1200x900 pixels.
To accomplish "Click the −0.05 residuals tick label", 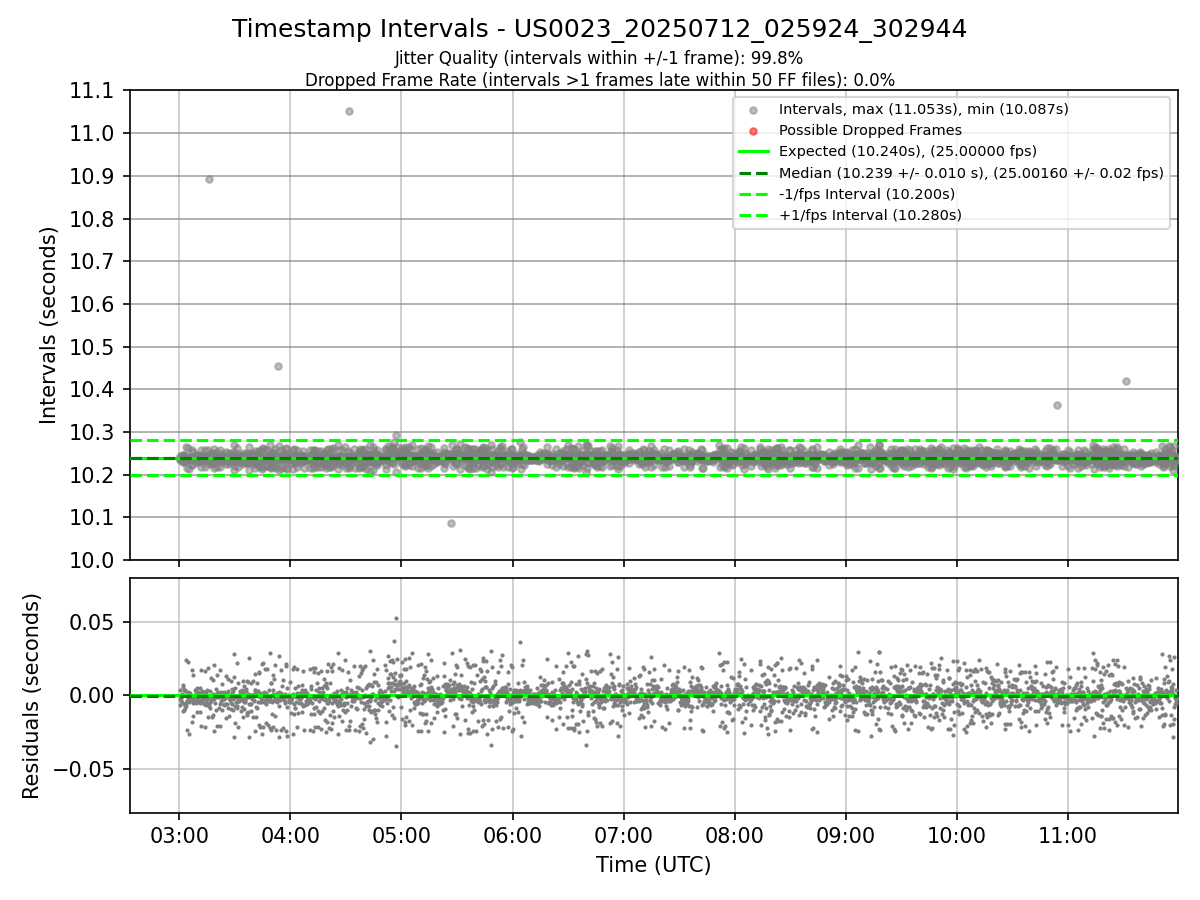I will pos(85,769).
